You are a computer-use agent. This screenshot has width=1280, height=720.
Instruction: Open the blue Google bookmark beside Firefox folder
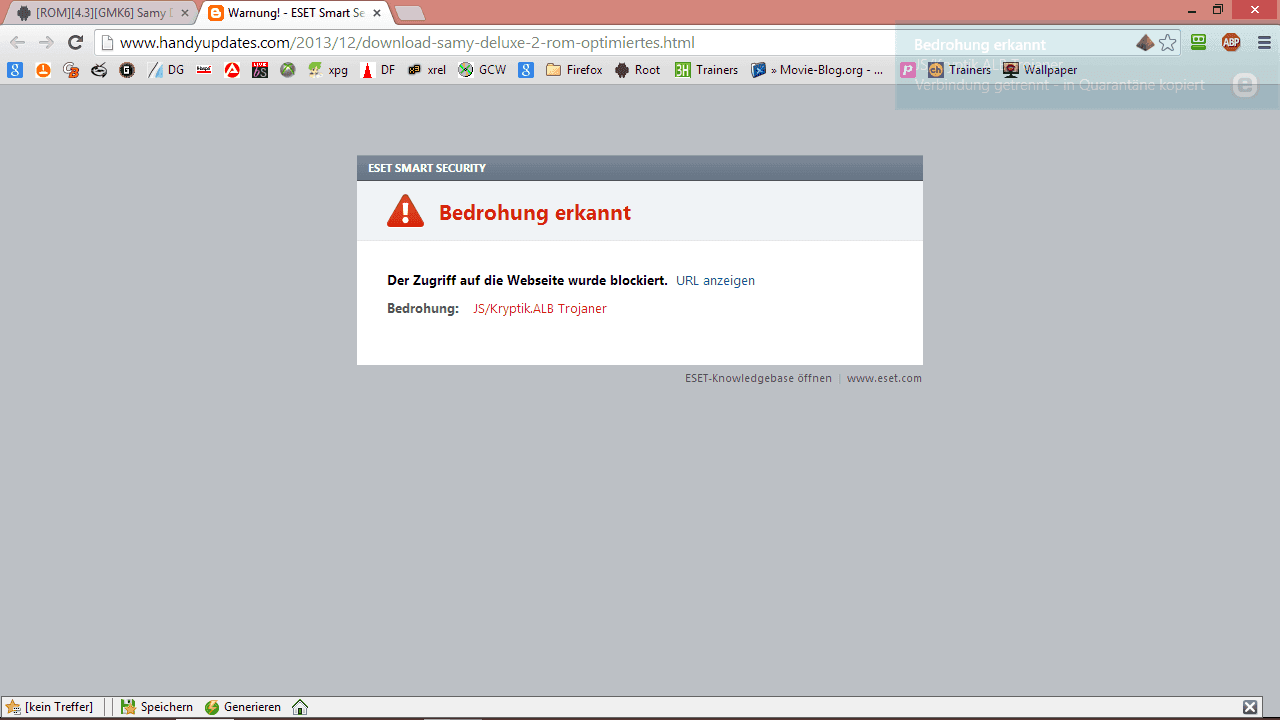(525, 70)
